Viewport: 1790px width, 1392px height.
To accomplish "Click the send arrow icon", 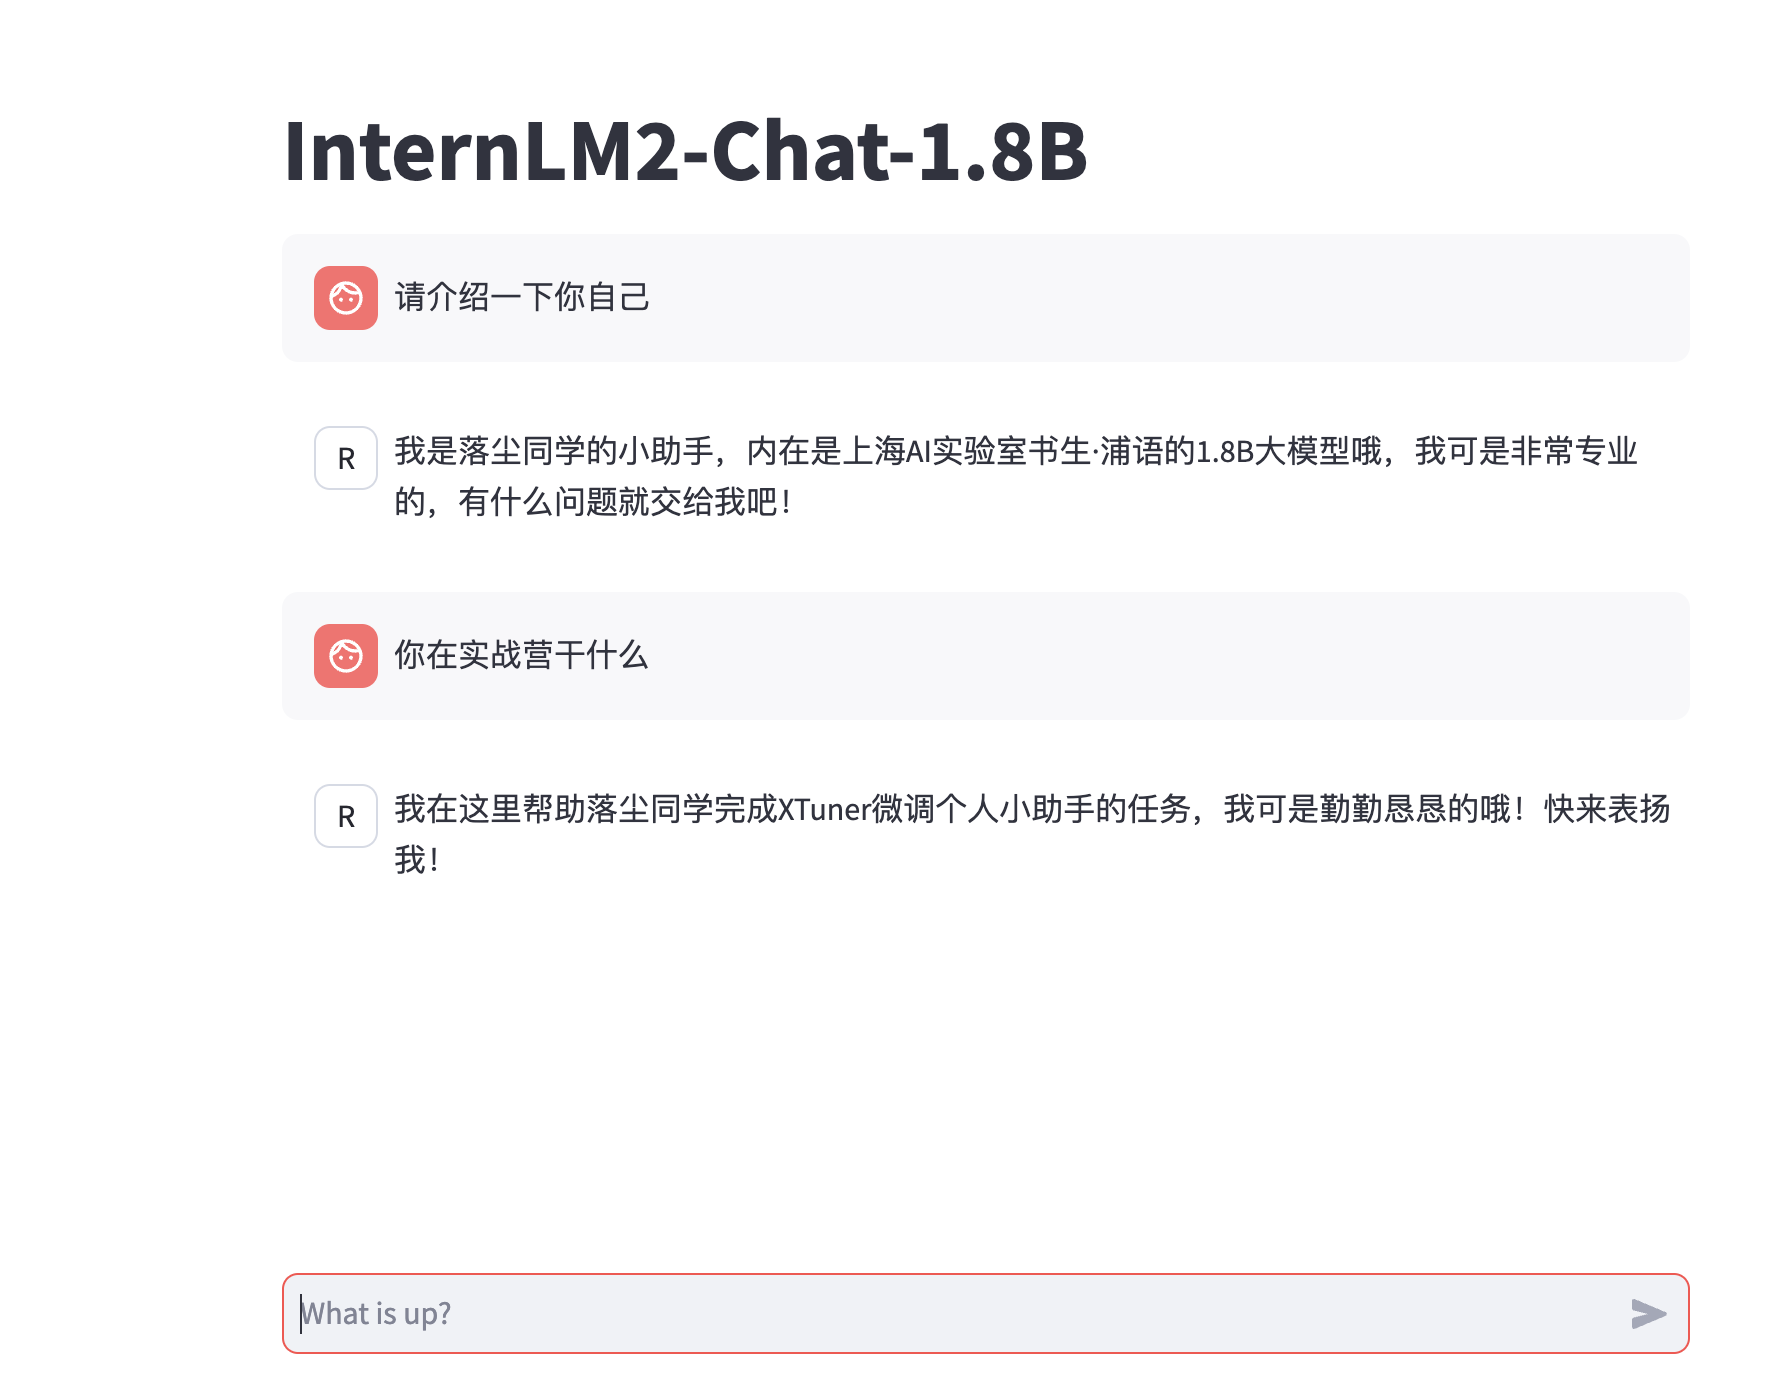I will click(1648, 1313).
